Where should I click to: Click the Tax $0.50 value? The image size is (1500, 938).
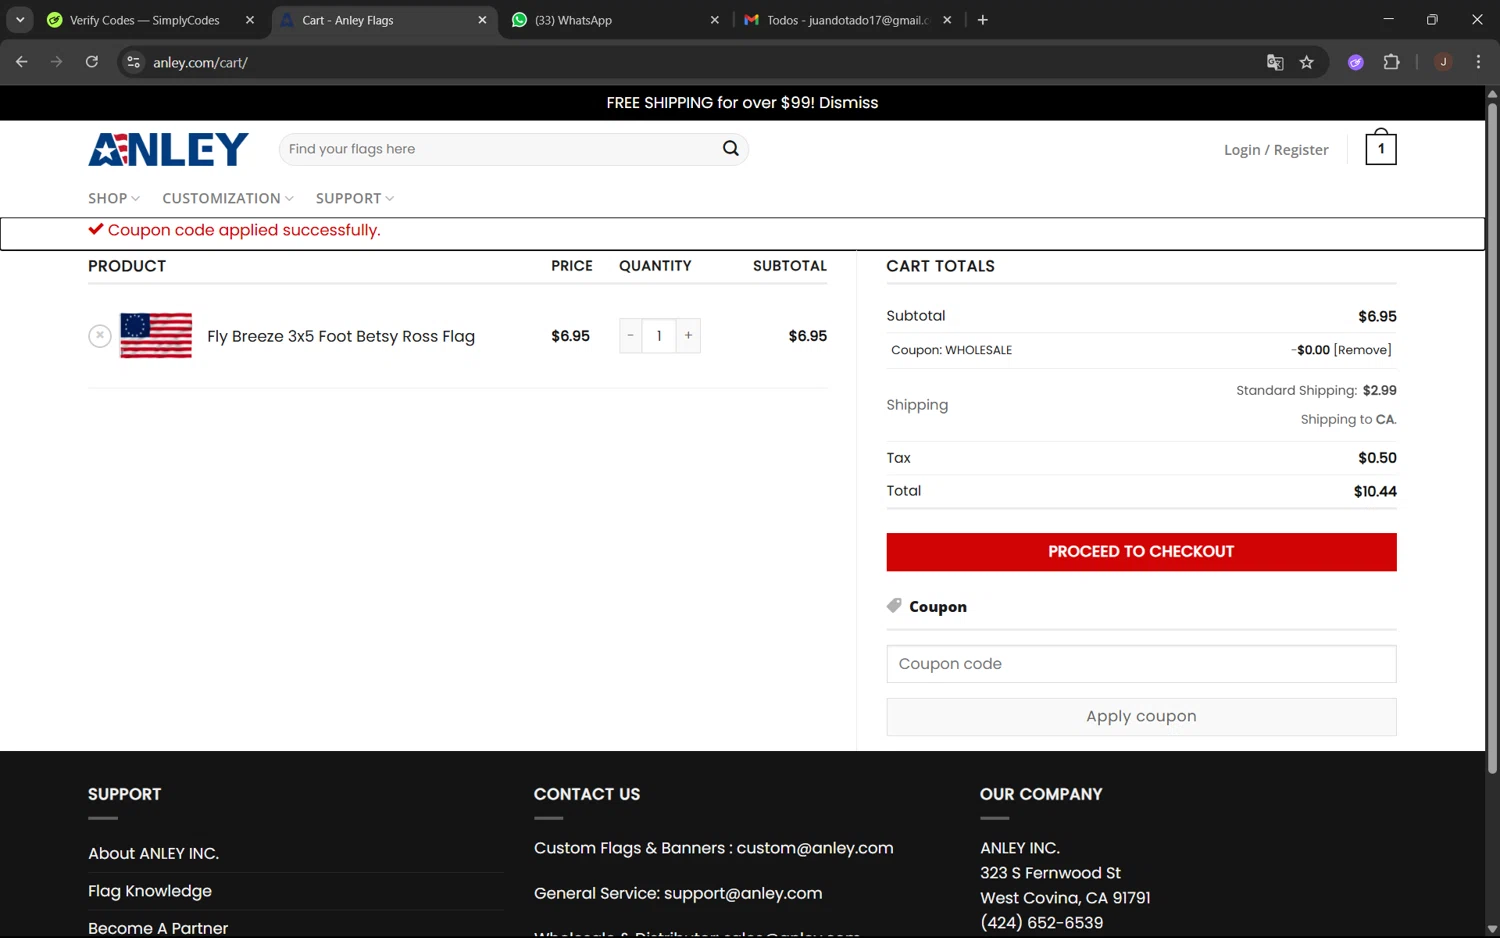point(1377,458)
